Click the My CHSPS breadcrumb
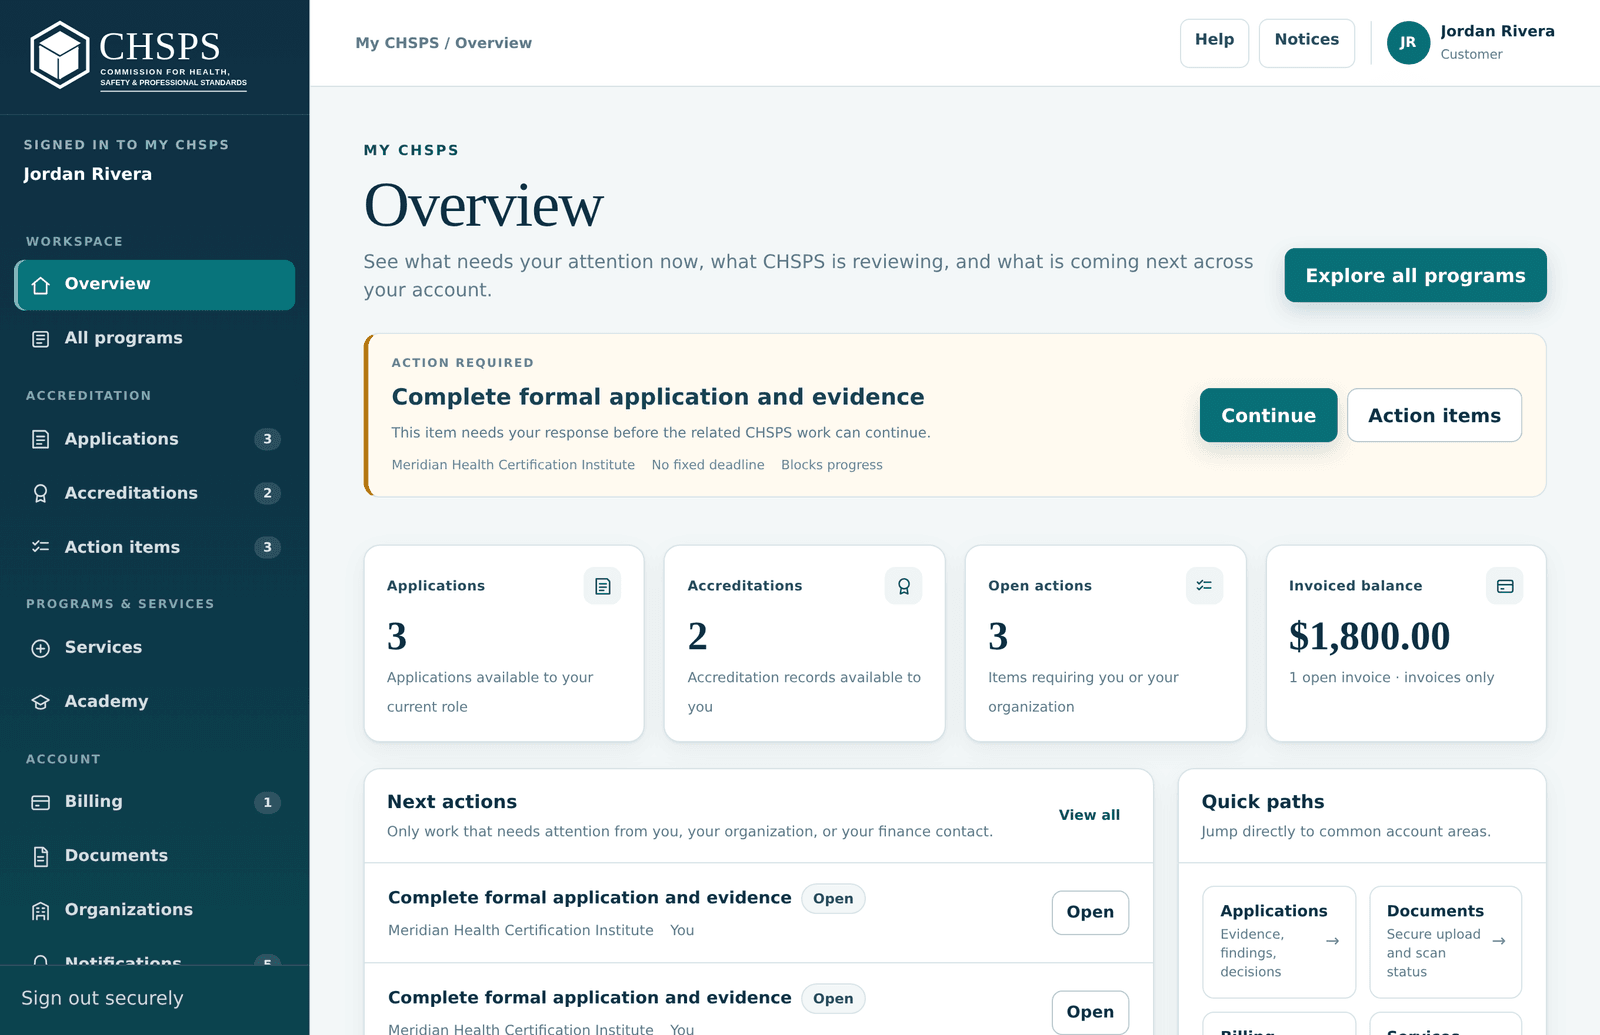The width and height of the screenshot is (1600, 1035). point(397,43)
